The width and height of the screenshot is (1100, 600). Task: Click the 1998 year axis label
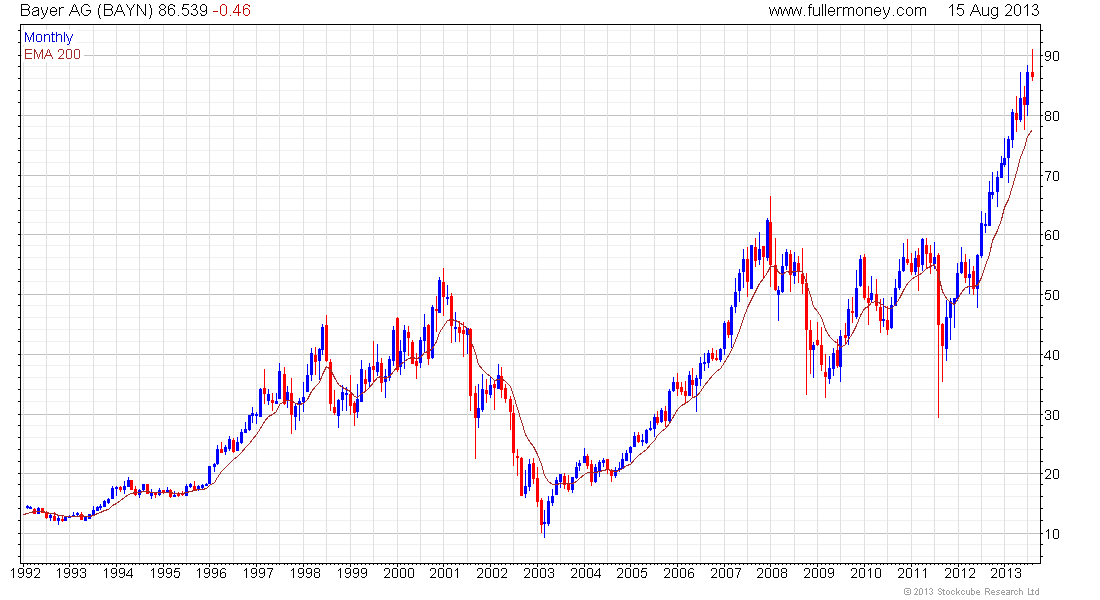point(305,573)
